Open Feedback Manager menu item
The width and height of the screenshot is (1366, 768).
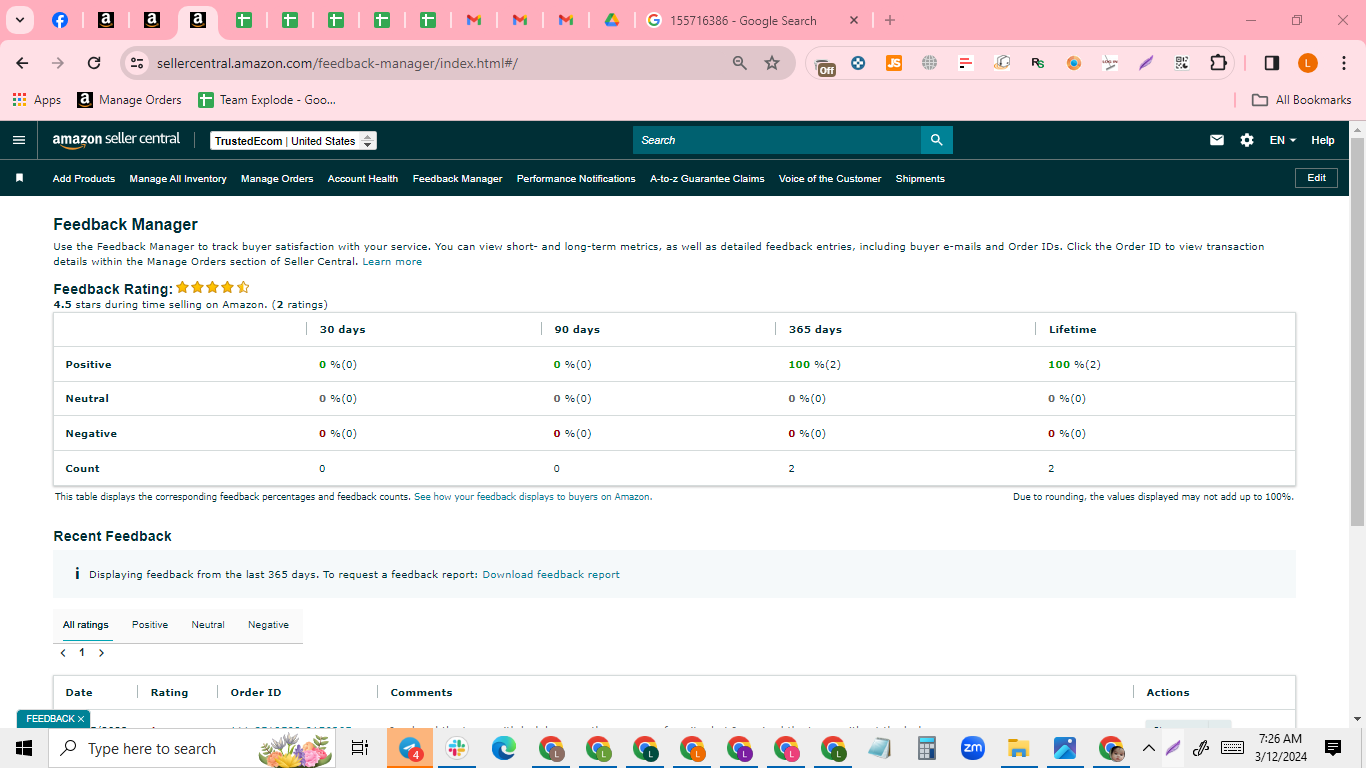click(458, 179)
